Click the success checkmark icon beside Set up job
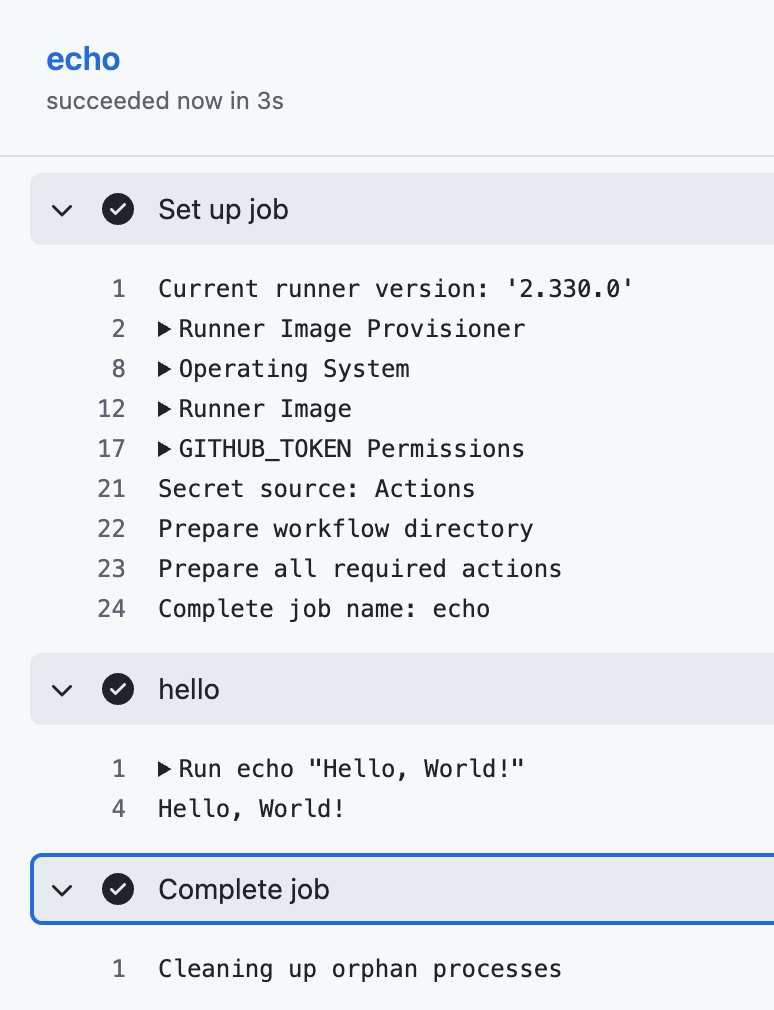The width and height of the screenshot is (774, 1010). 118,210
